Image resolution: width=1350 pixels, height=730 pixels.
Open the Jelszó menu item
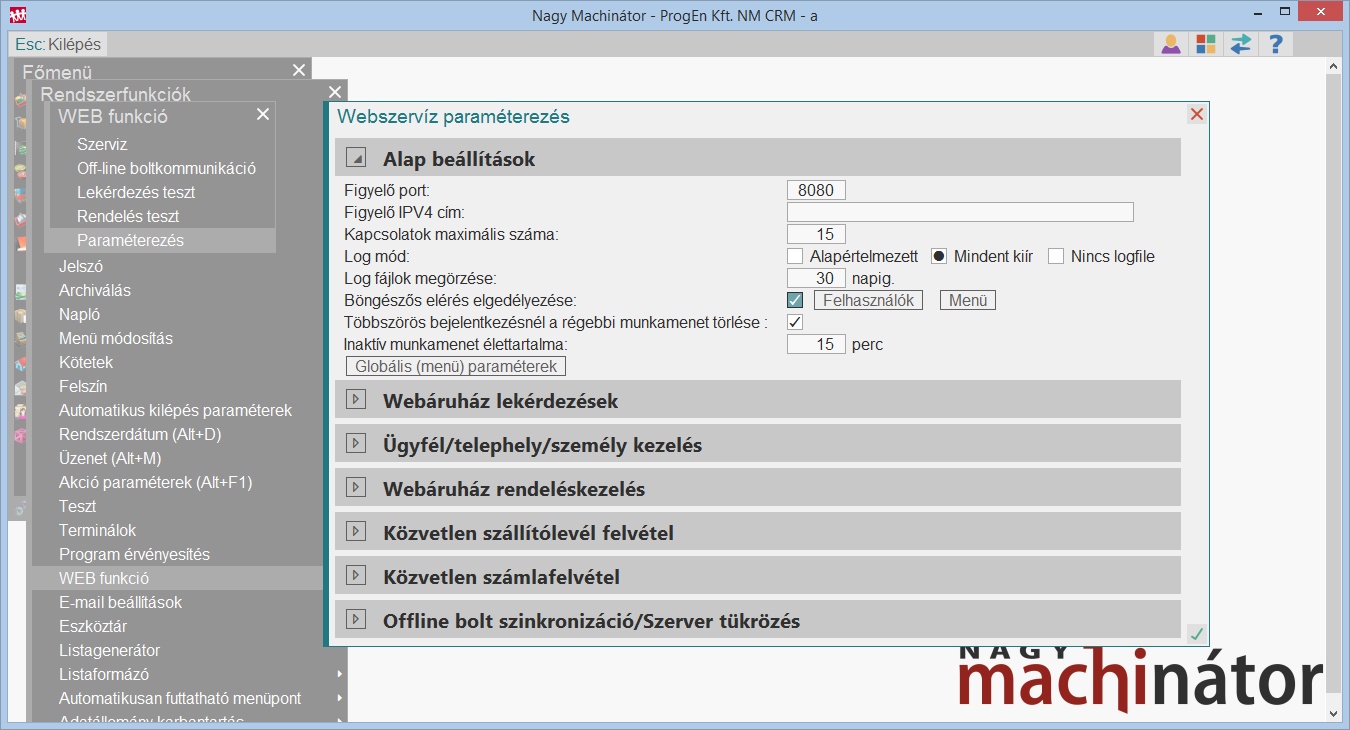click(81, 266)
